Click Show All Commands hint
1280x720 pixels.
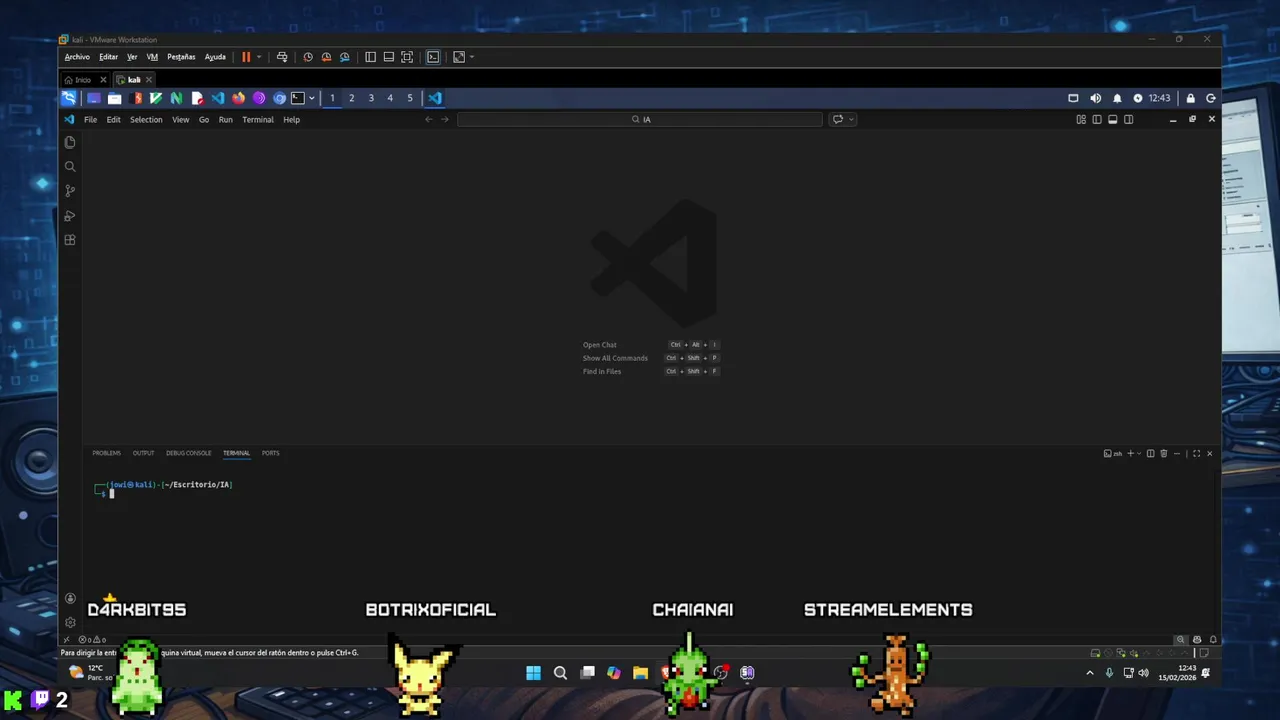pyautogui.click(x=615, y=358)
